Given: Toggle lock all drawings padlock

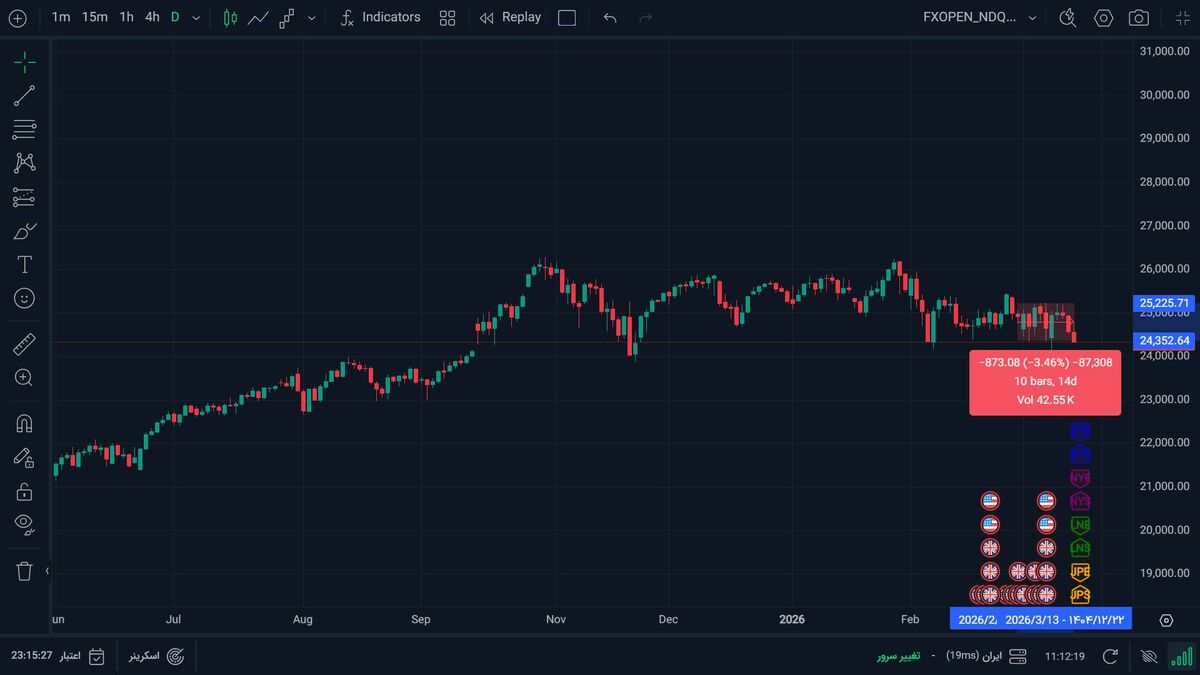Looking at the screenshot, I should (x=24, y=491).
